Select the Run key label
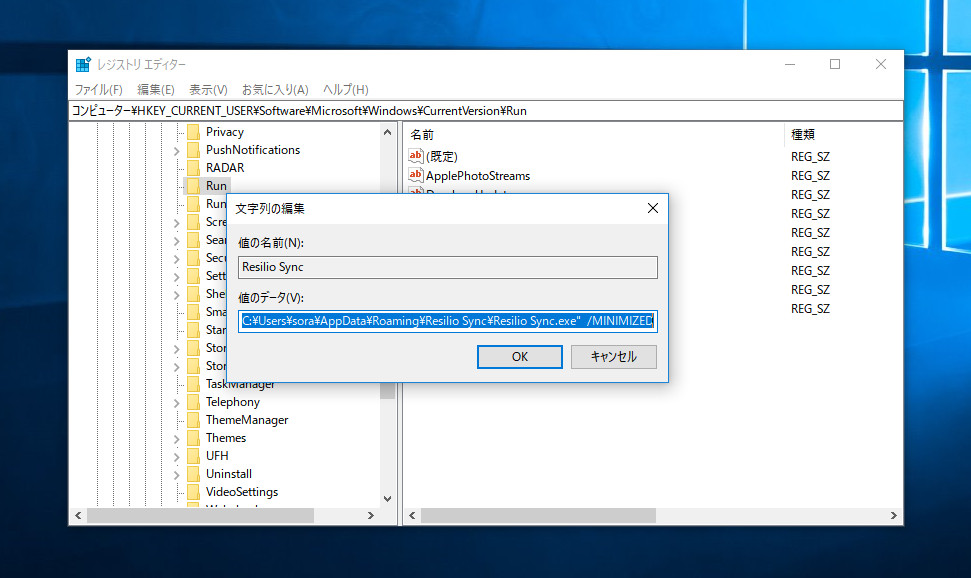Viewport: 971px width, 578px height. tap(216, 186)
